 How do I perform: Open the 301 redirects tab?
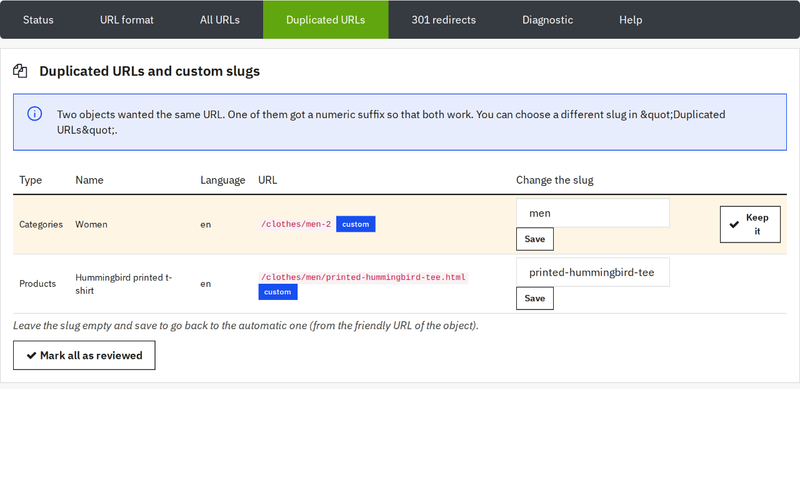click(443, 20)
